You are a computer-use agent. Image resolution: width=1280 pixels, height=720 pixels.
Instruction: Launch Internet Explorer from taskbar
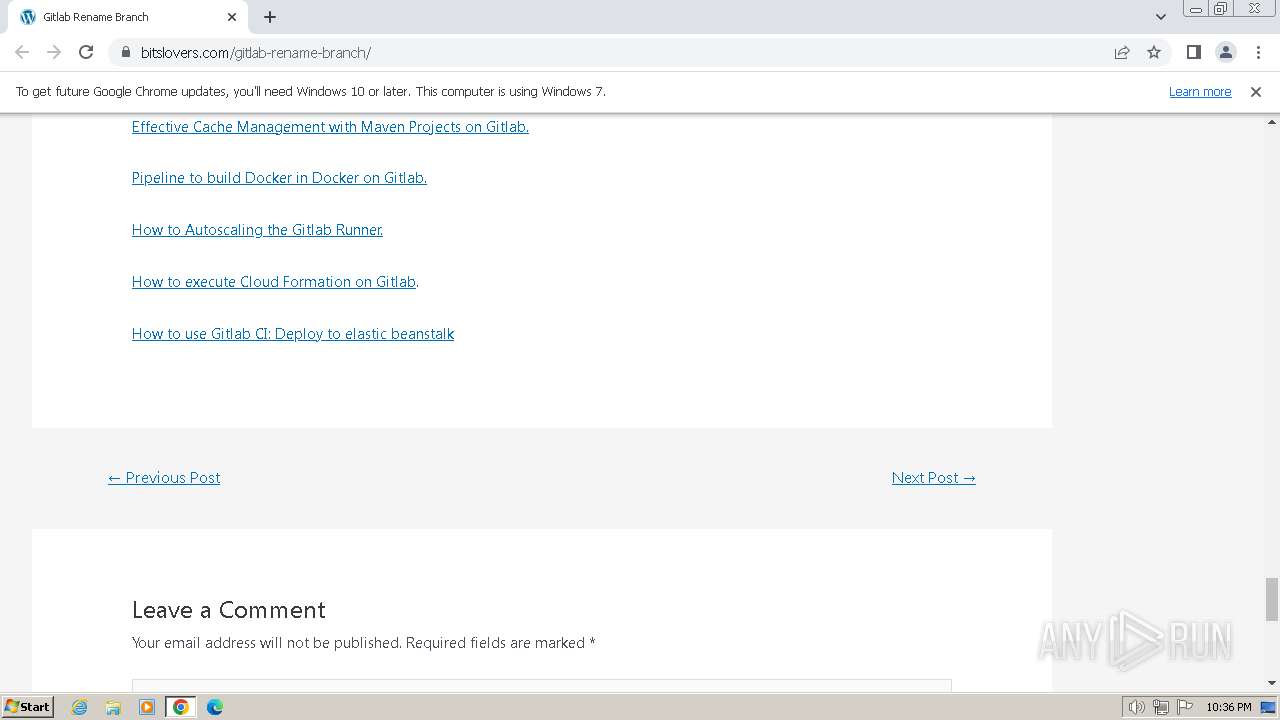(x=80, y=707)
